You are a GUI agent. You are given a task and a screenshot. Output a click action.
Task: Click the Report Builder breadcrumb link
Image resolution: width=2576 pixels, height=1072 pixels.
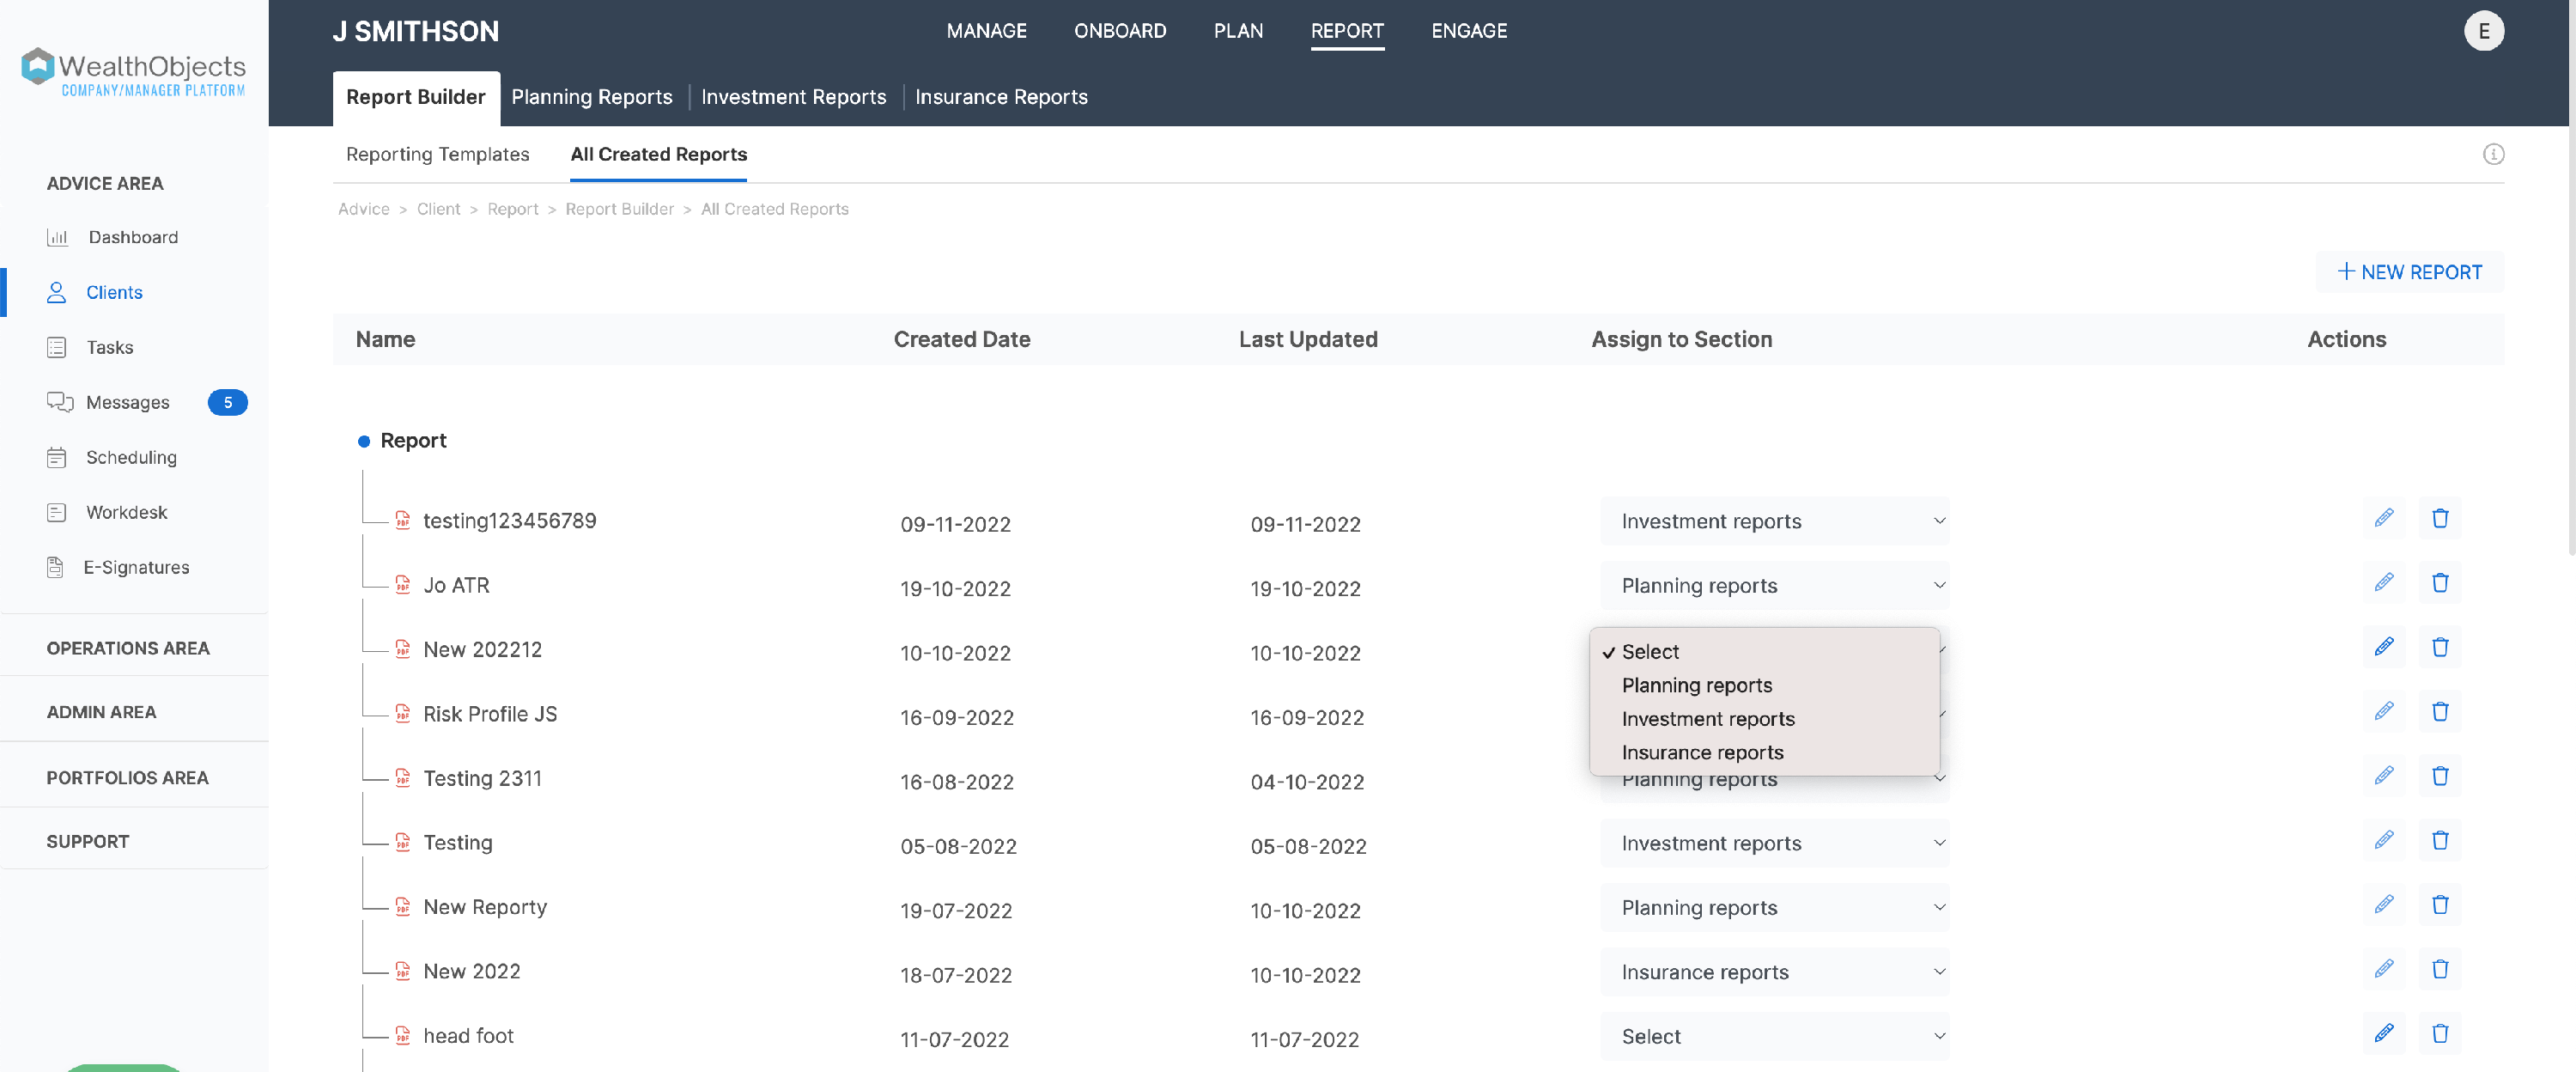619,209
